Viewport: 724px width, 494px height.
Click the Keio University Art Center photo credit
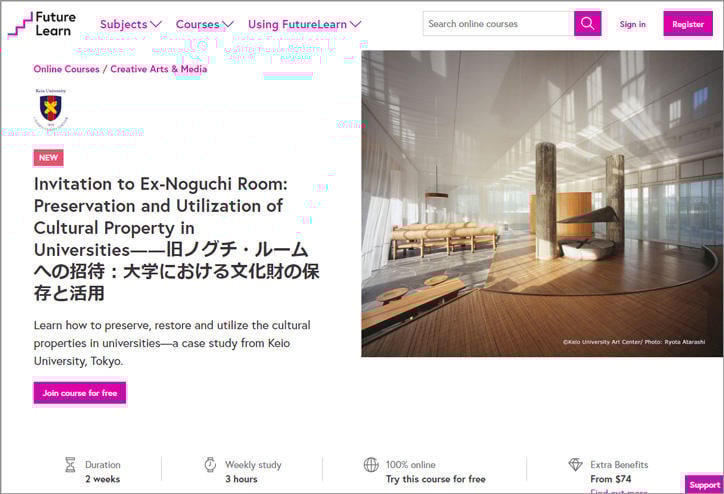(634, 342)
